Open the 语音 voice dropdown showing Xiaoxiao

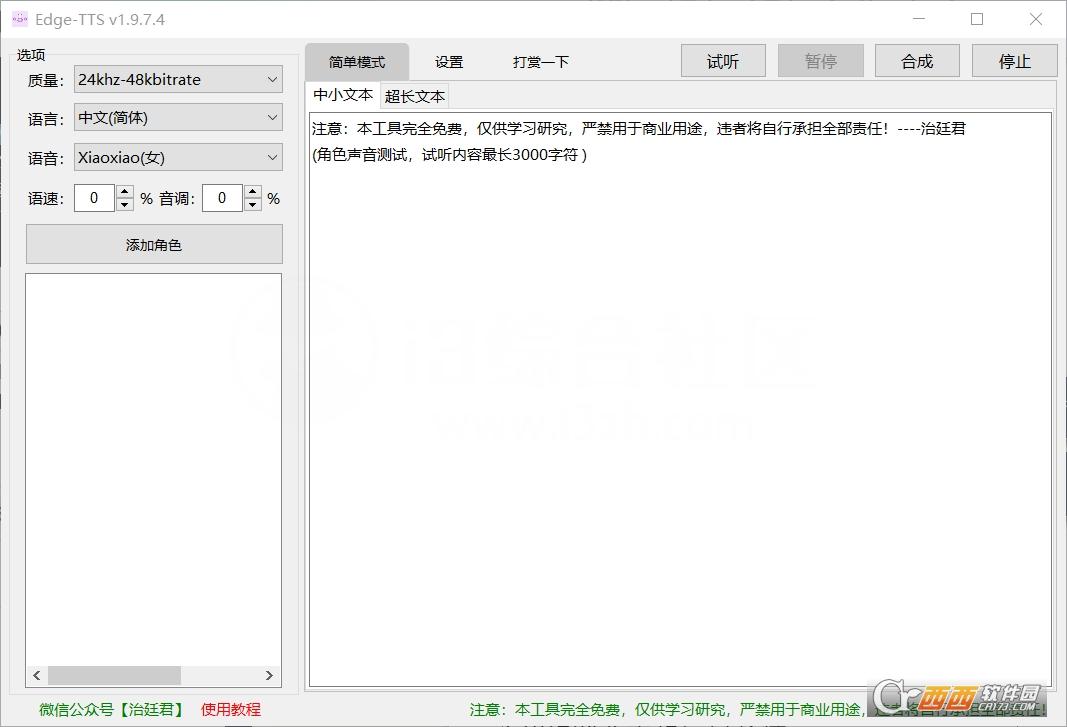[x=178, y=157]
